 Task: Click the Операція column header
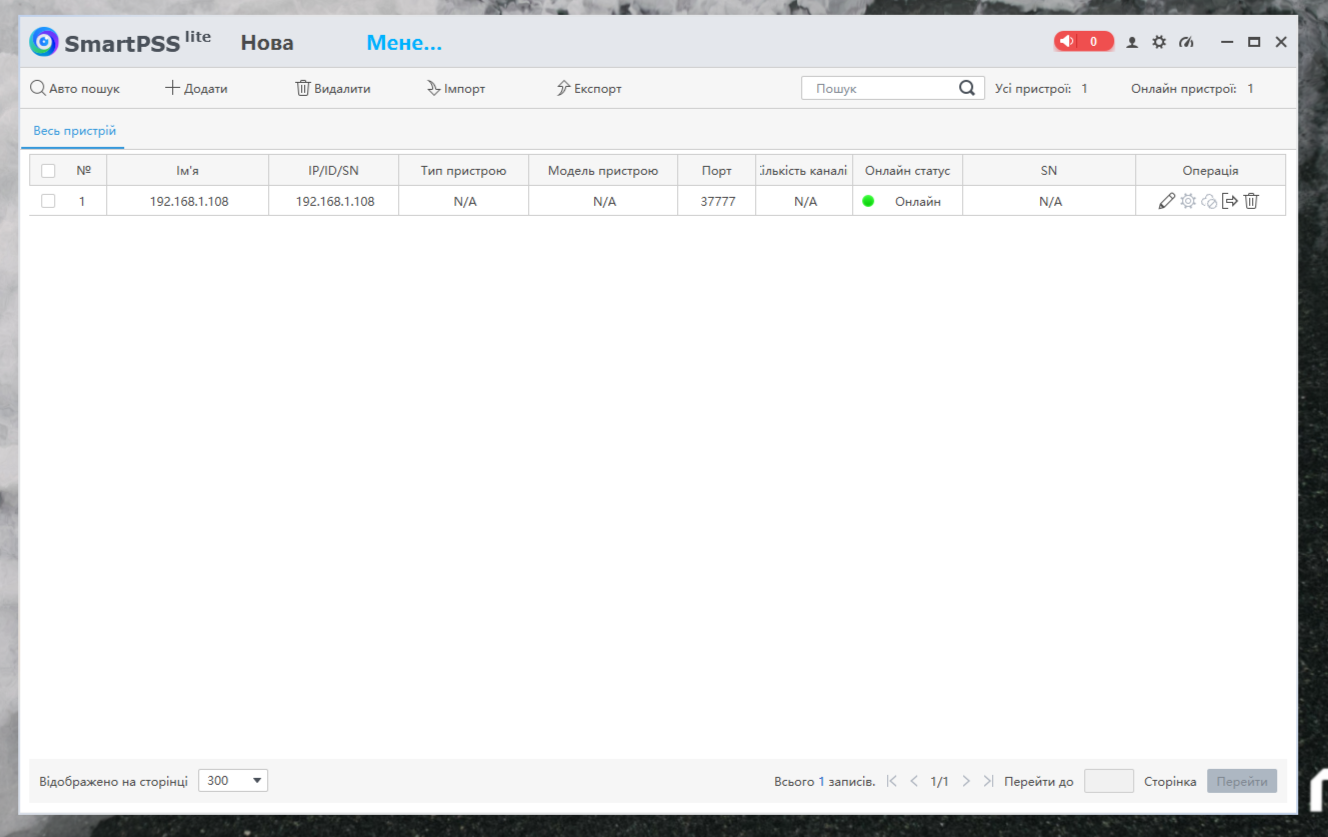[1210, 171]
